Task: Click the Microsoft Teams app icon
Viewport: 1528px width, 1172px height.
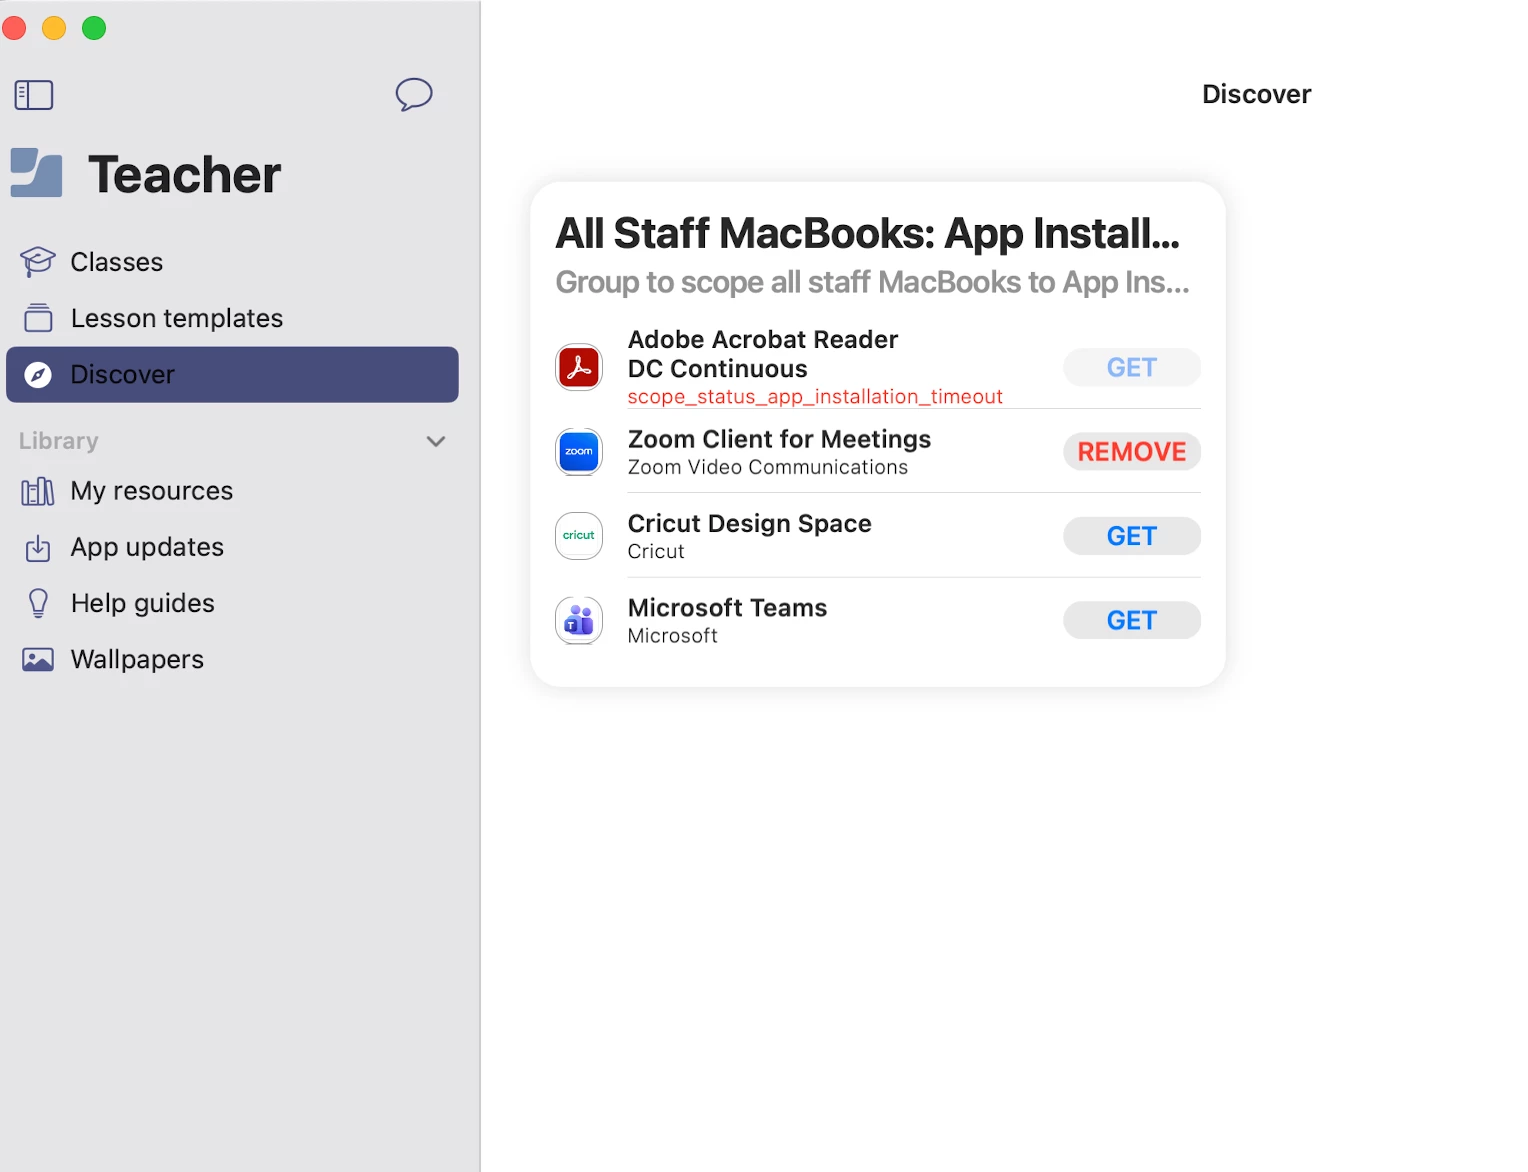Action: 579,620
